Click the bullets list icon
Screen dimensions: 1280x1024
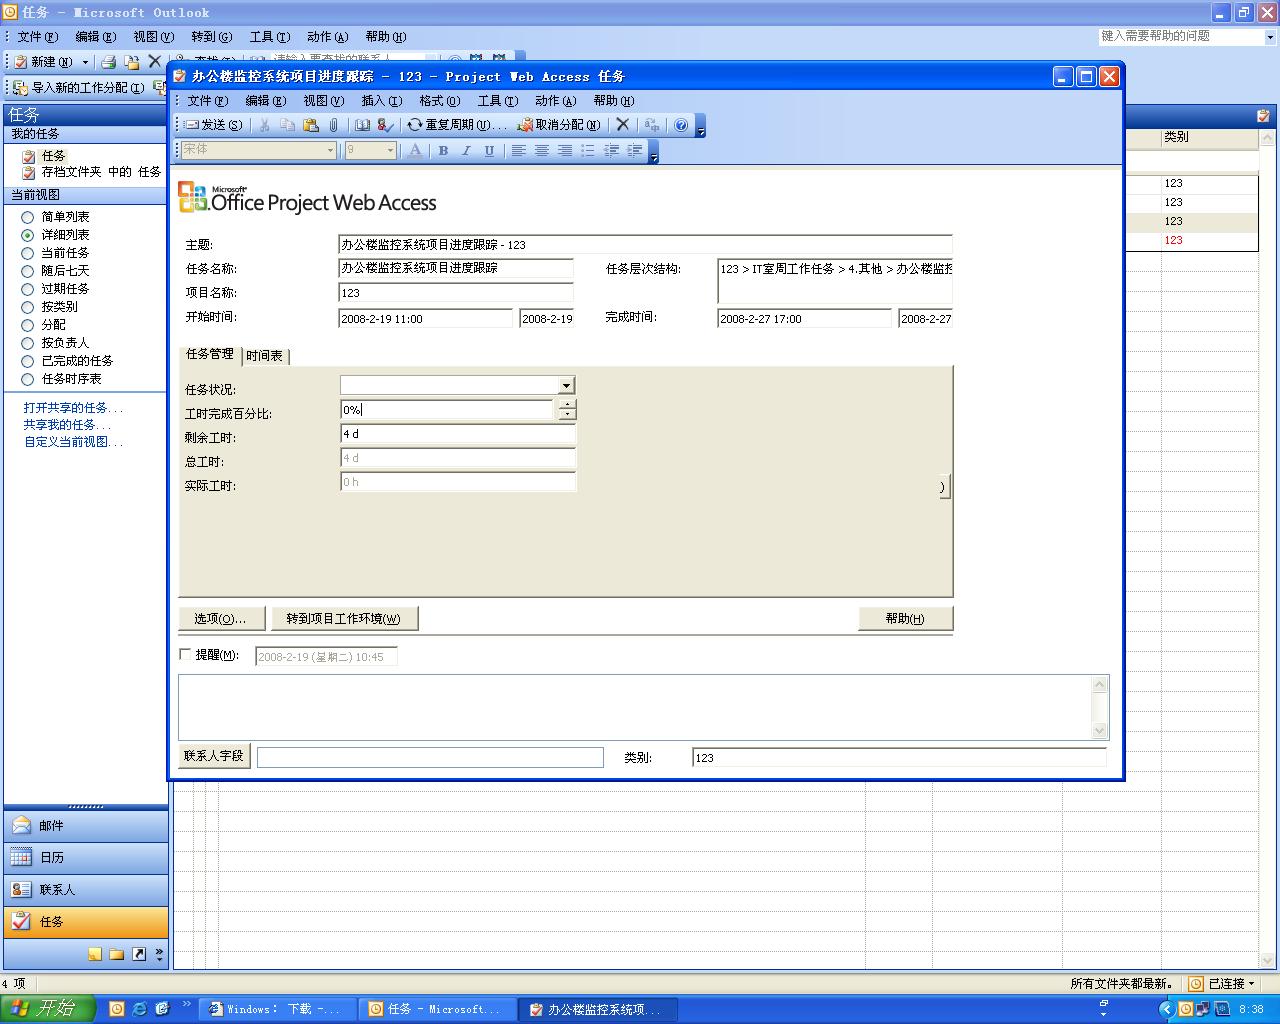pyautogui.click(x=588, y=150)
